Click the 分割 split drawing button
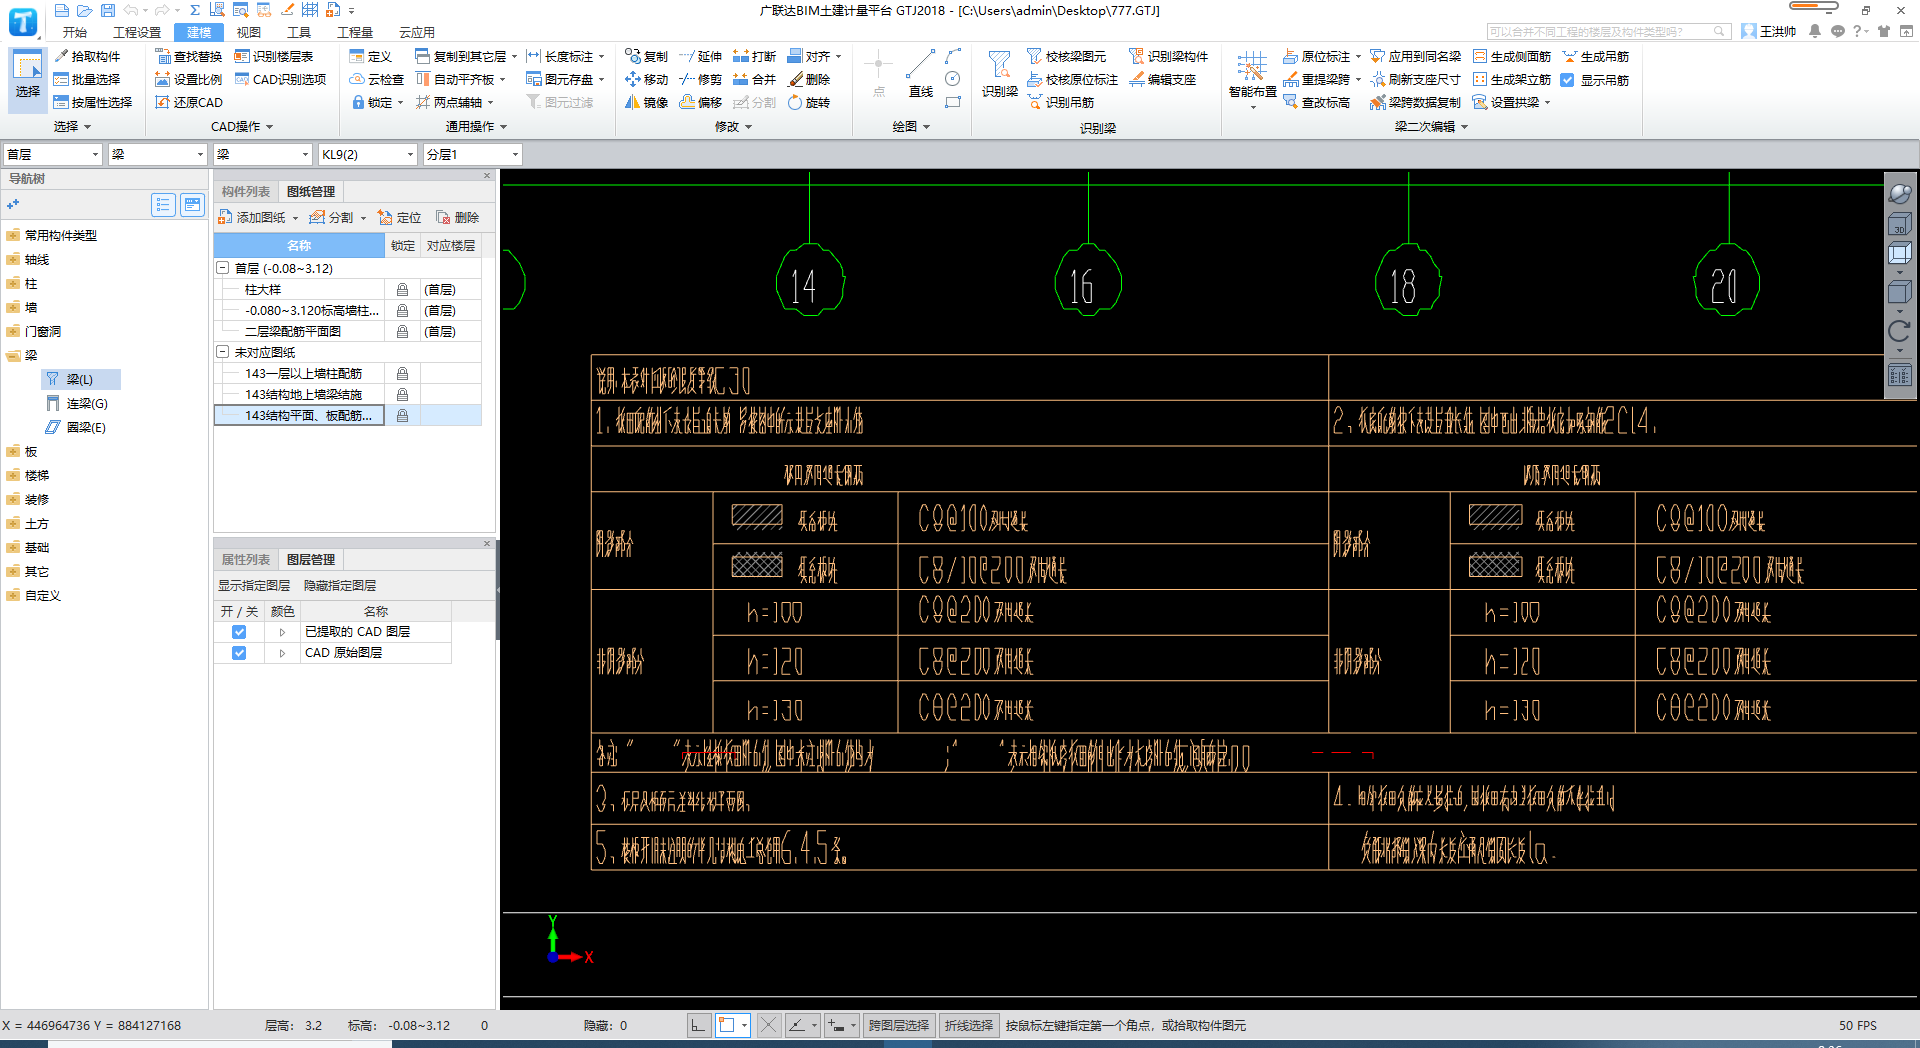The width and height of the screenshot is (1920, 1048). [333, 218]
